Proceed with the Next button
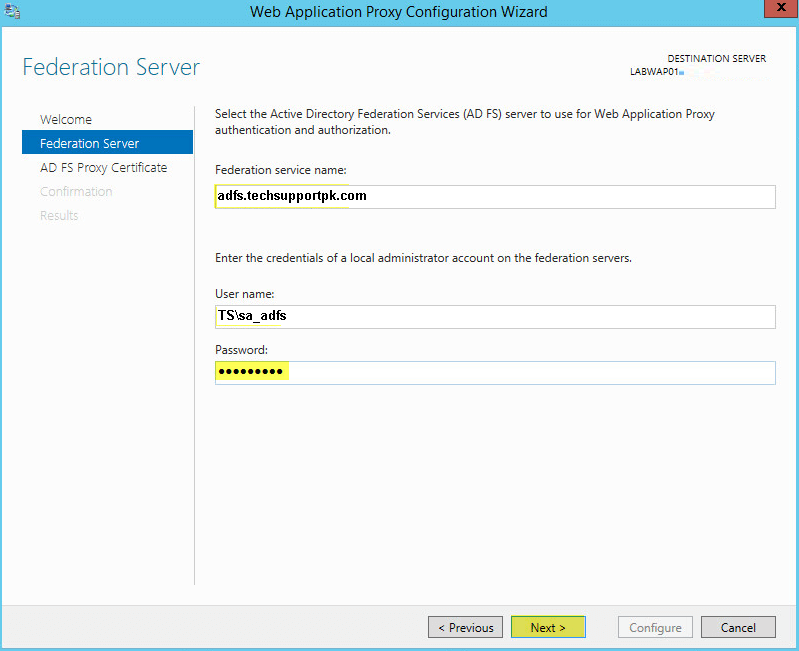Viewport: 799px width, 651px height. (548, 628)
